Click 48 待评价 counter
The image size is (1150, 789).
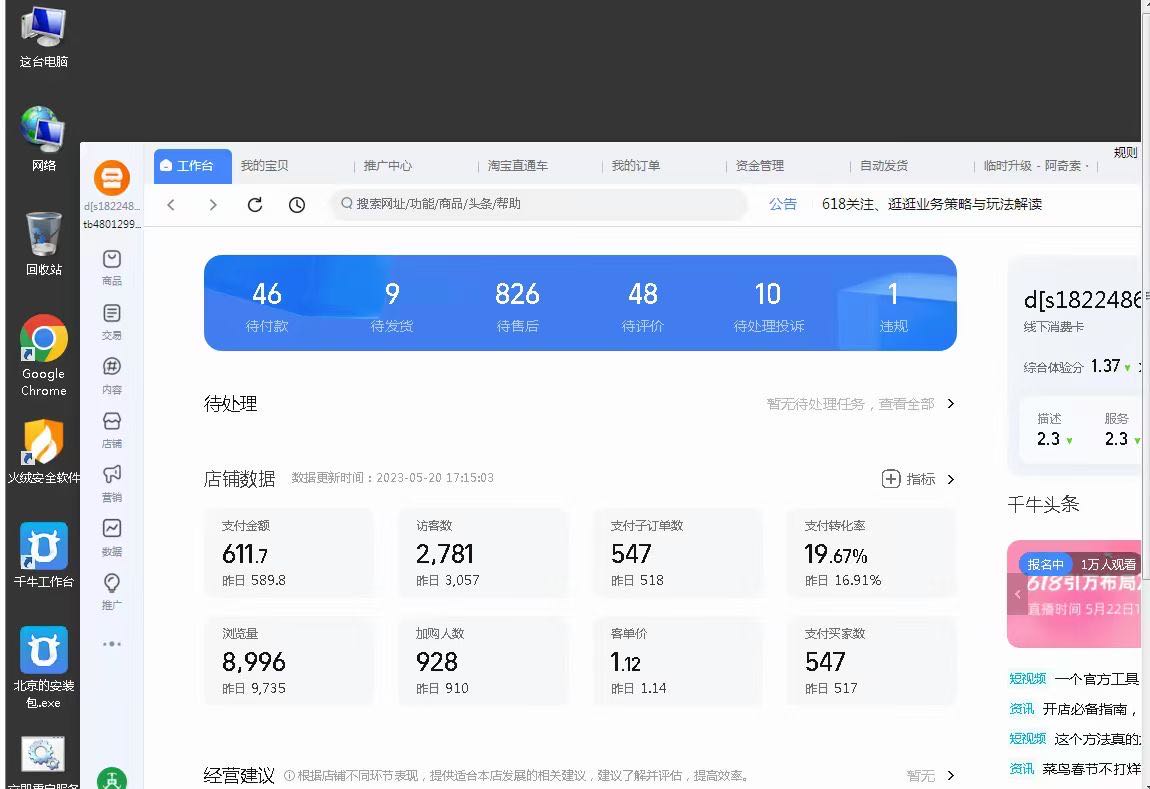click(642, 306)
